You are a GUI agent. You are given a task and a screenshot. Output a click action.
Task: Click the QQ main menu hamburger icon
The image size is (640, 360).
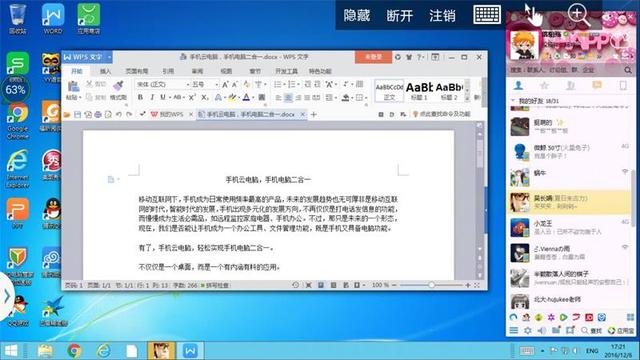pyautogui.click(x=514, y=330)
